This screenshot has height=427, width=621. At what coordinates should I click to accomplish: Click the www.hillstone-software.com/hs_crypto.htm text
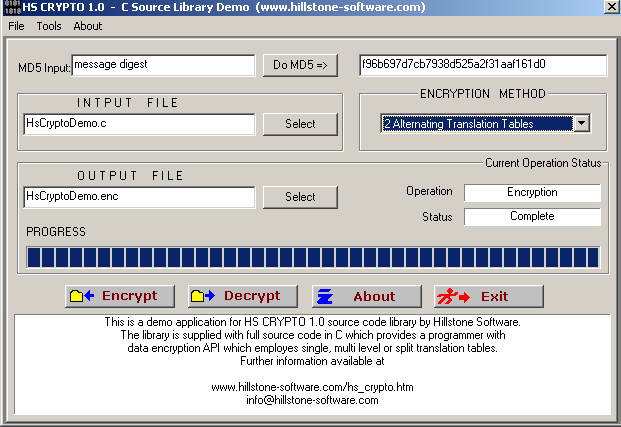coord(312,387)
